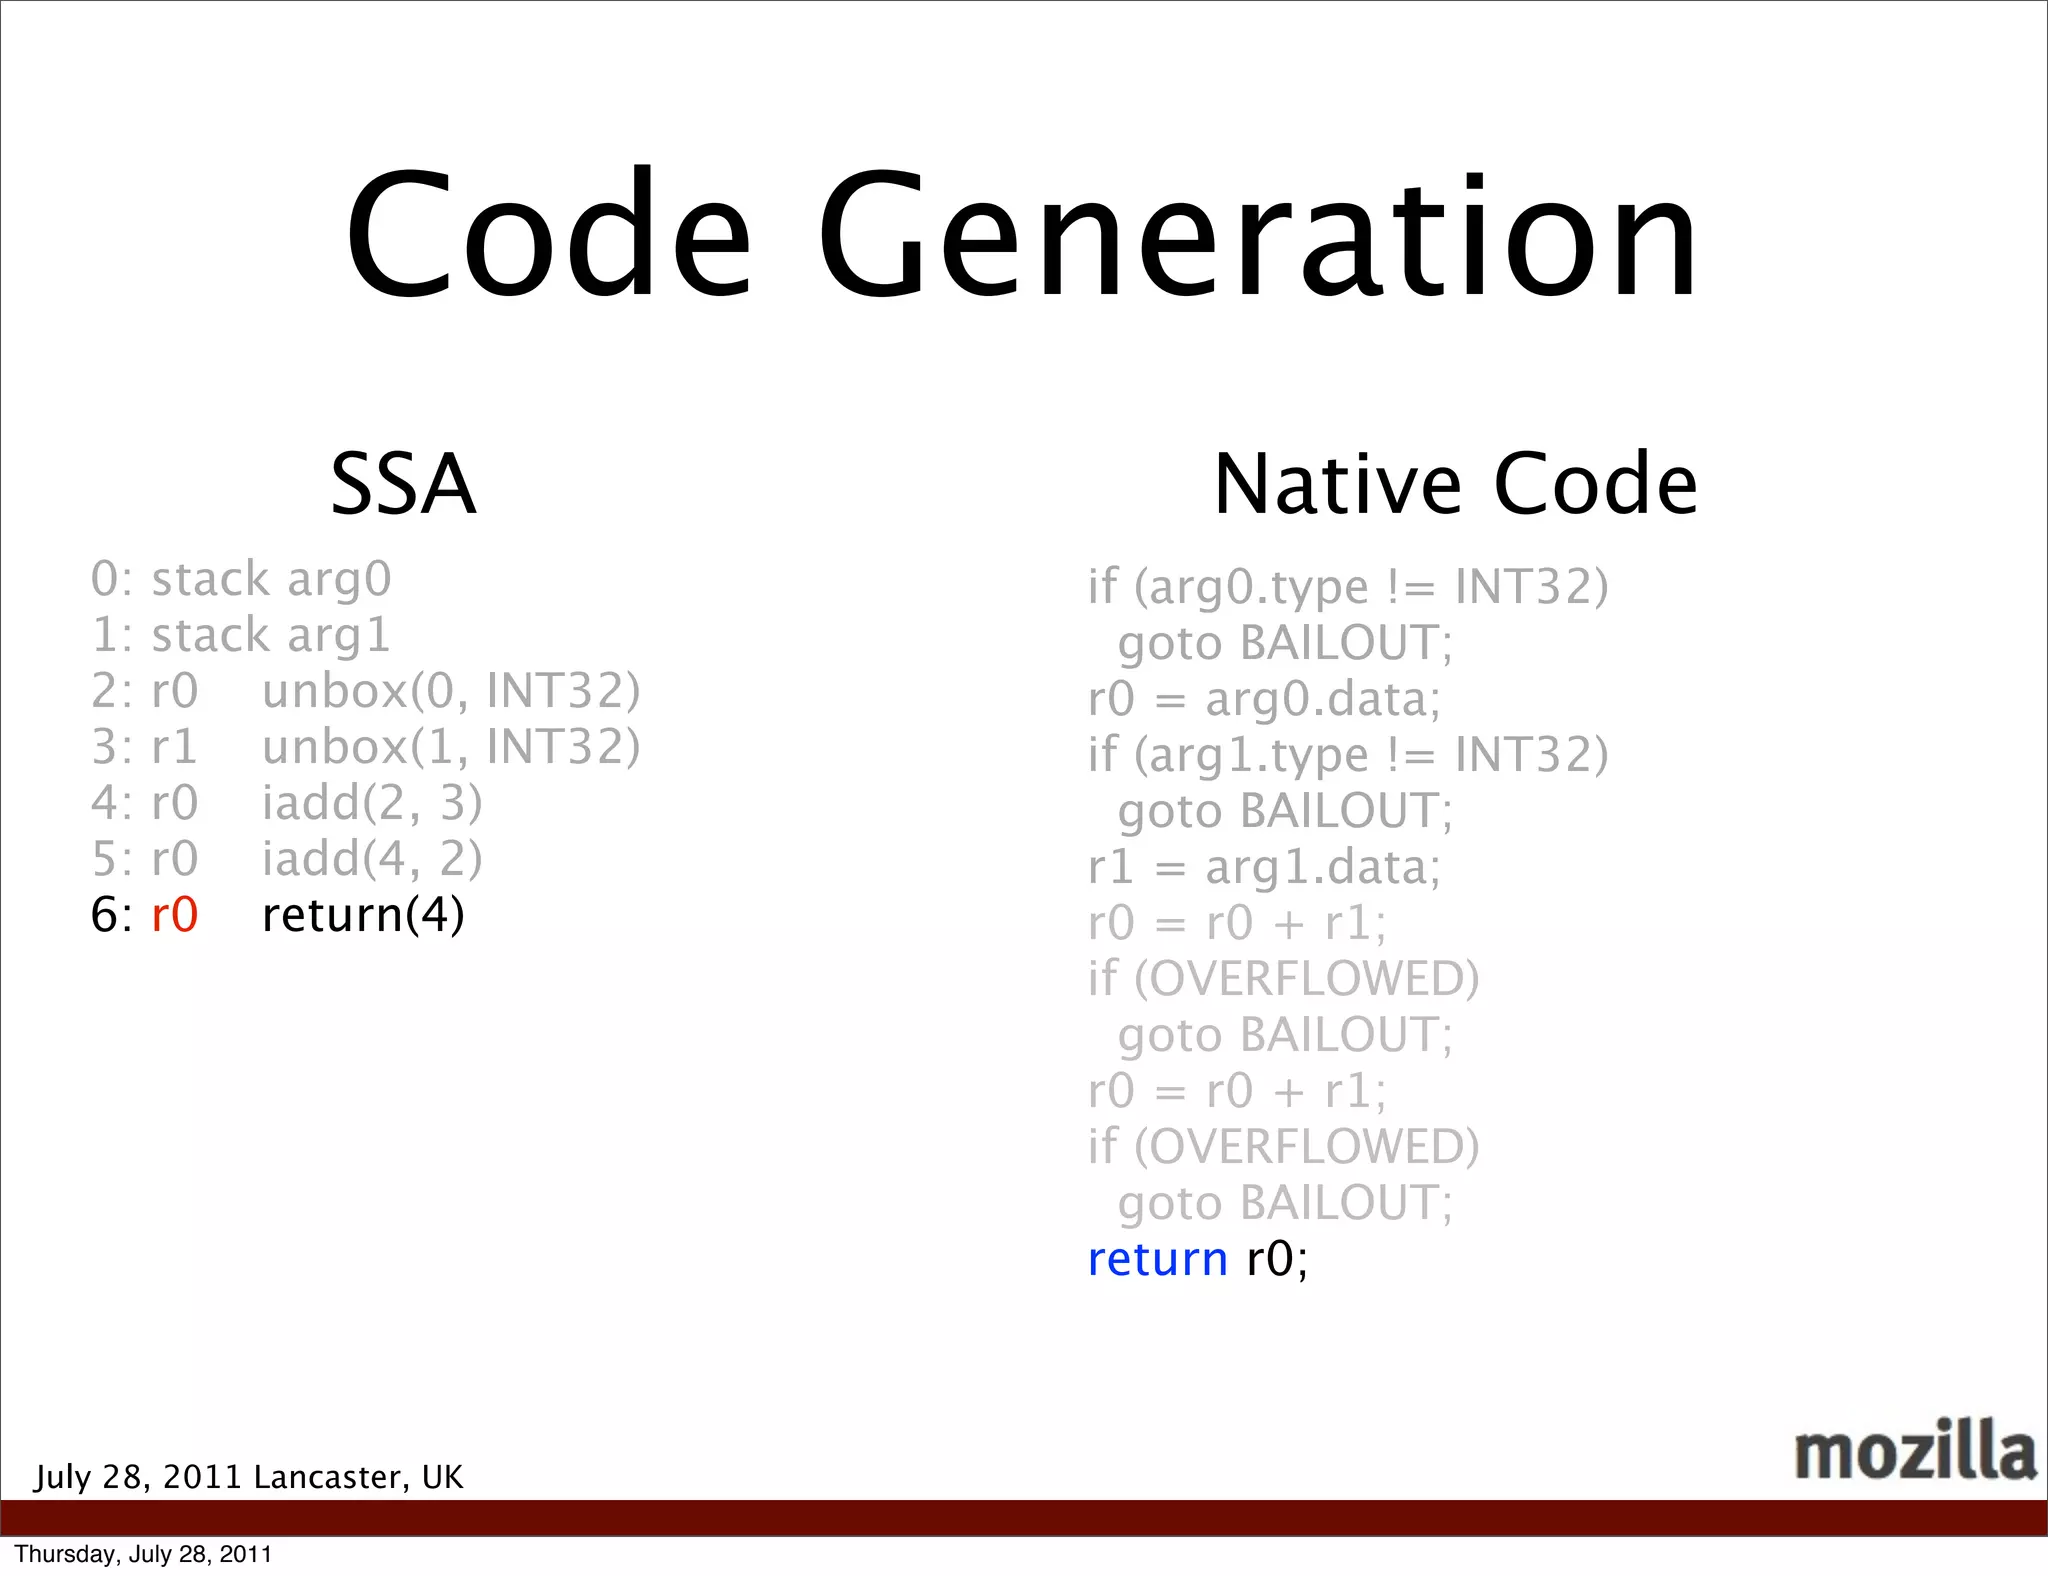This screenshot has width=2048, height=1576.
Task: Click the 'Code Generation' slide title
Action: [1021, 232]
